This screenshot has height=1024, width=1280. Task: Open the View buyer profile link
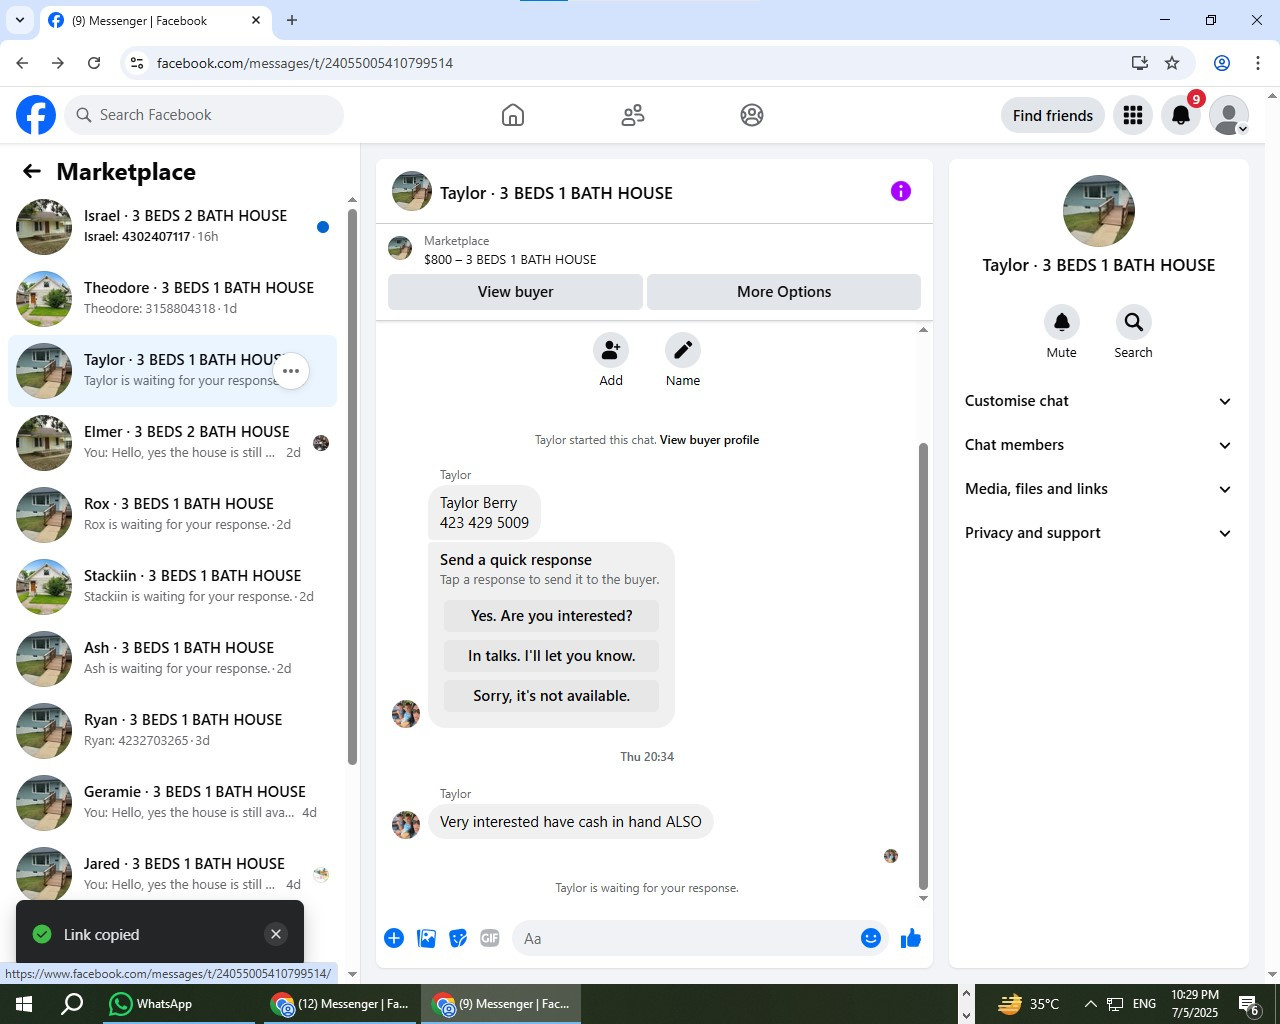click(x=709, y=440)
